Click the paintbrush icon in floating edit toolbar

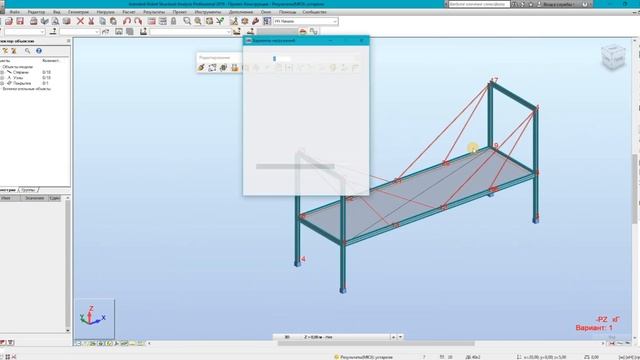(201, 68)
